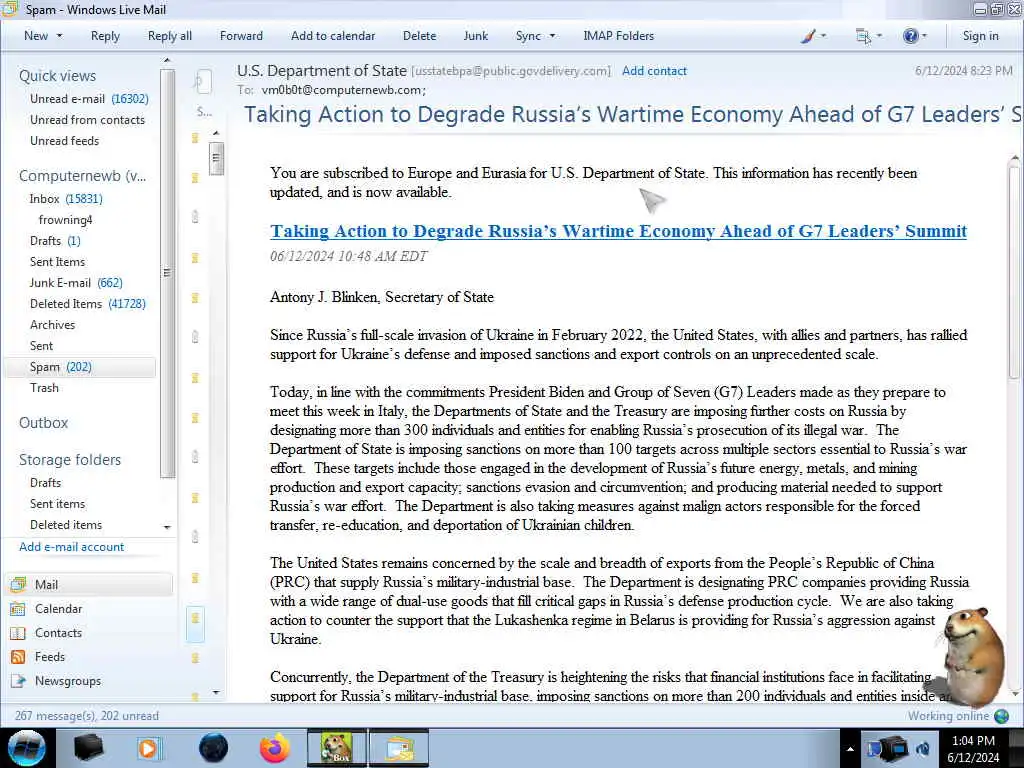
Task: Click the volume speaker tray icon
Action: click(x=922, y=748)
